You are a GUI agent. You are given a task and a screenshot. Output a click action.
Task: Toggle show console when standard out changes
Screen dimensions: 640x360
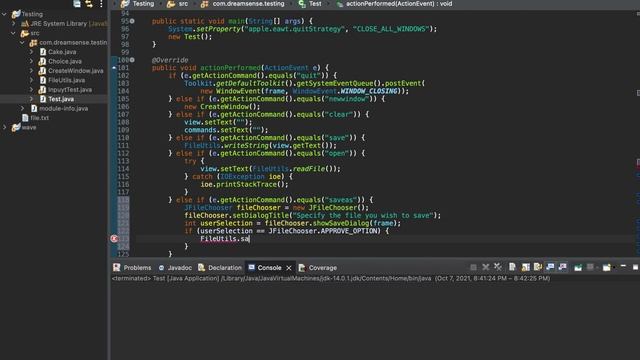[x=550, y=267]
